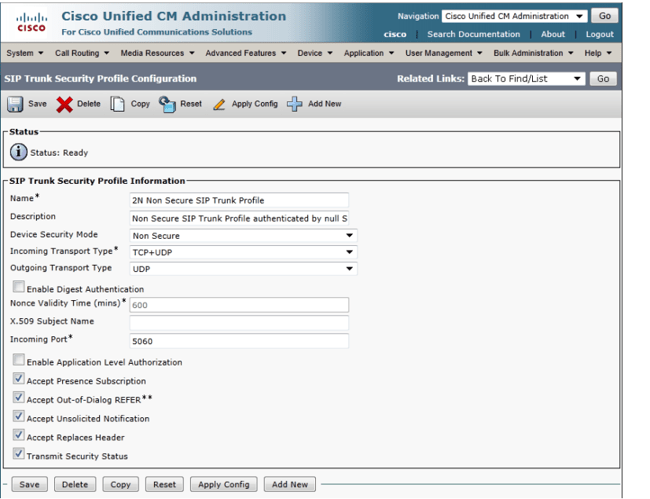Viewport: 650px width, 499px height.
Task: Open the Help menu
Action: 598,53
